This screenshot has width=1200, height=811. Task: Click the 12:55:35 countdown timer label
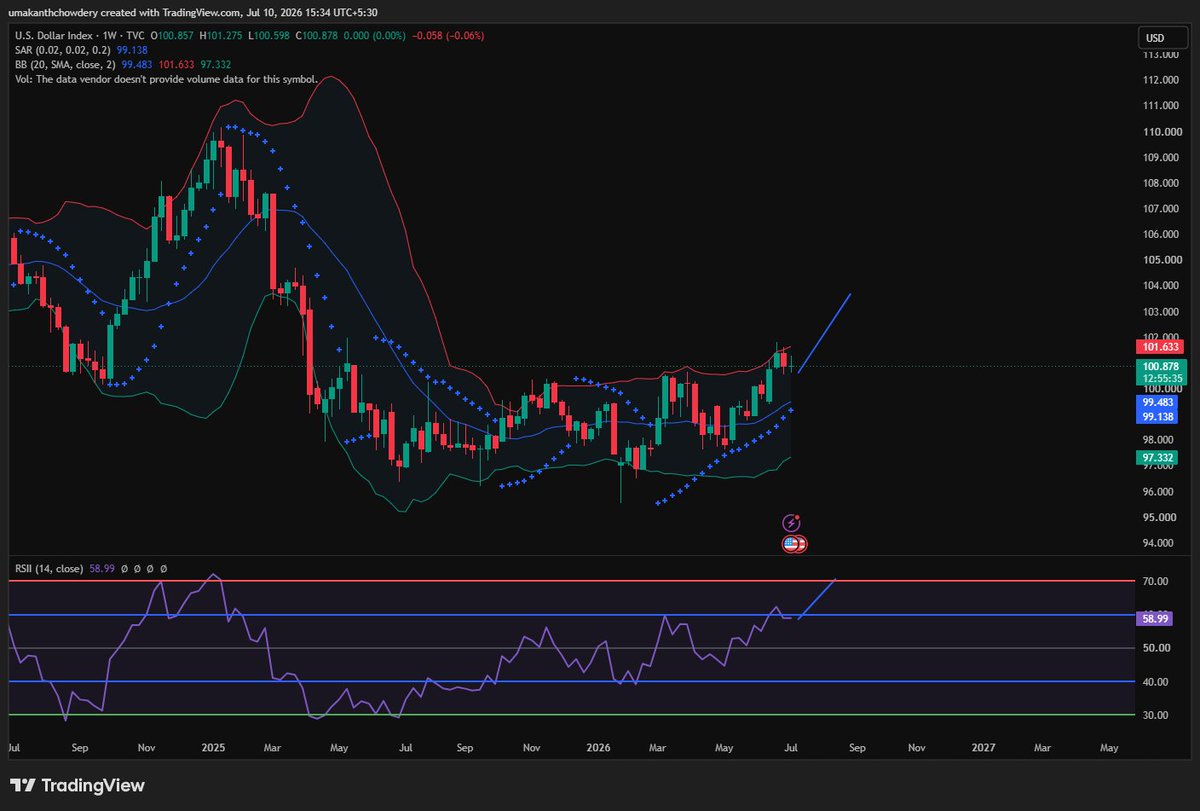[1161, 379]
